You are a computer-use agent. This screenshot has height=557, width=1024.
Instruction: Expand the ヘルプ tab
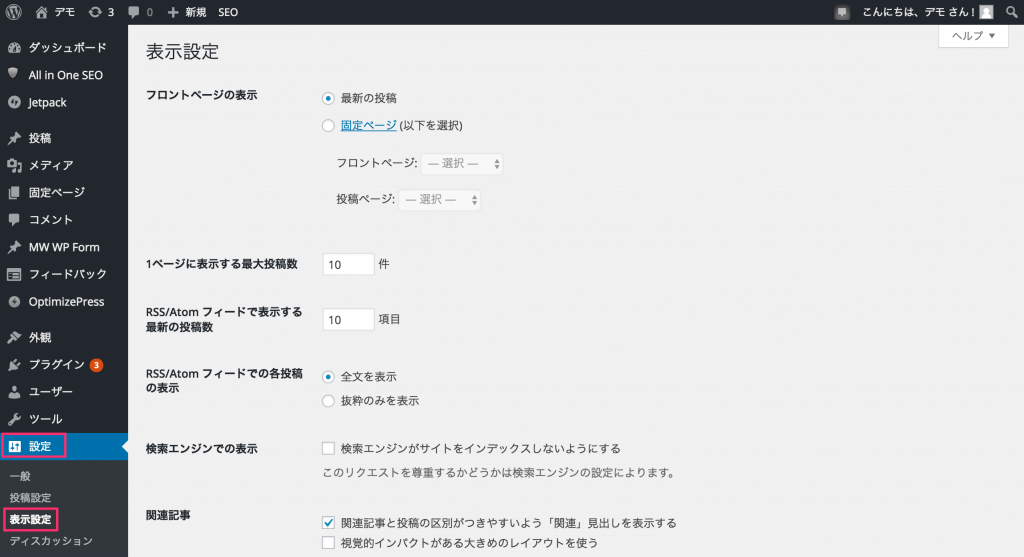coord(973,36)
